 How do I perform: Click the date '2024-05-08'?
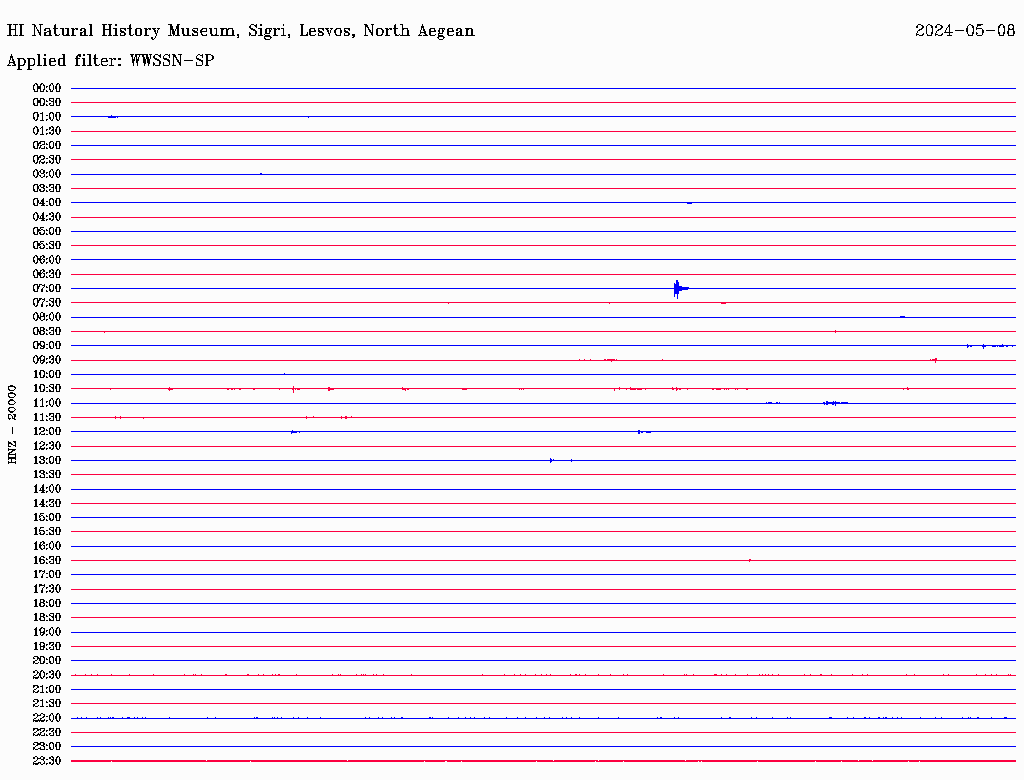coord(965,31)
